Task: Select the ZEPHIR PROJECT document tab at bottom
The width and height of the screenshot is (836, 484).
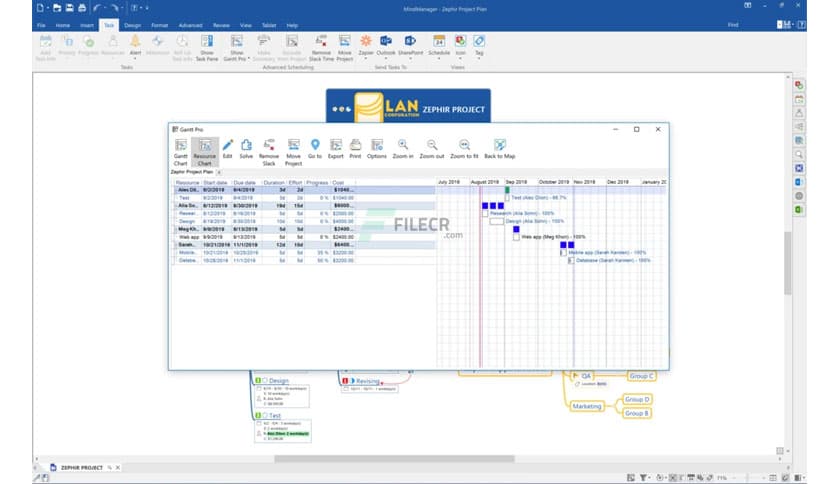Action: [82, 467]
